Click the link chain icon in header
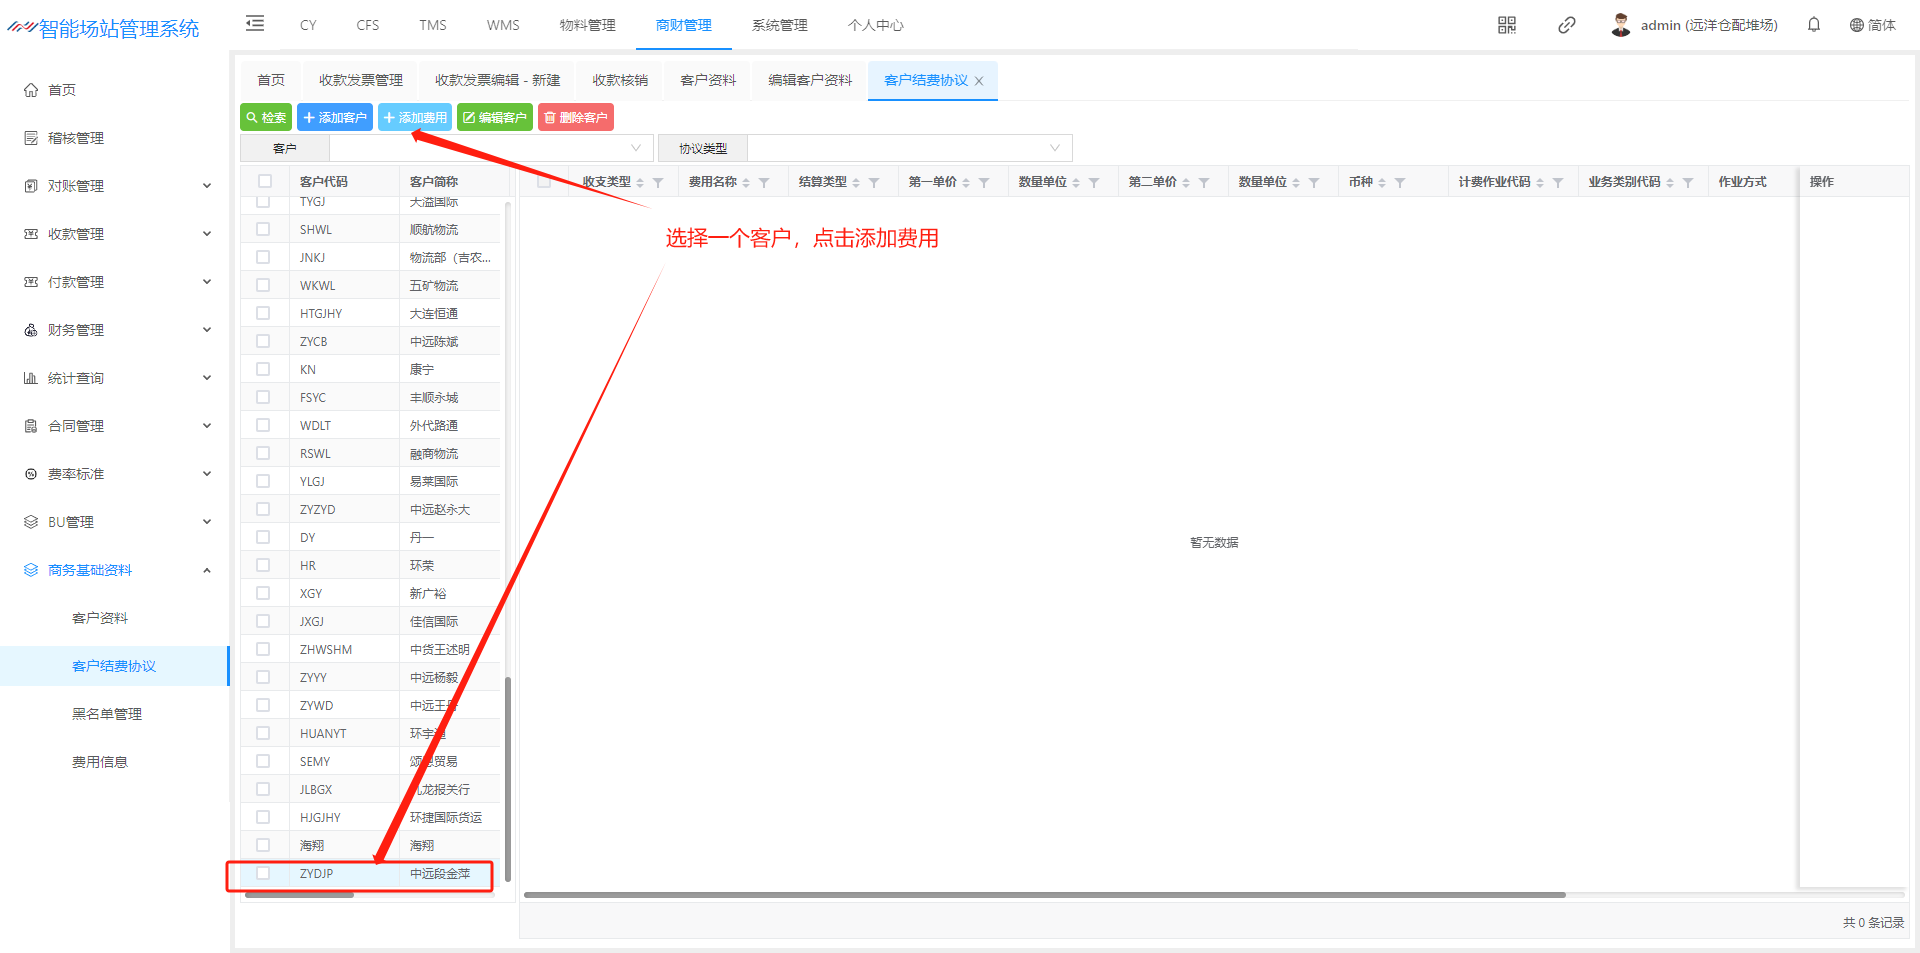The height and width of the screenshot is (953, 1920). pyautogui.click(x=1566, y=25)
